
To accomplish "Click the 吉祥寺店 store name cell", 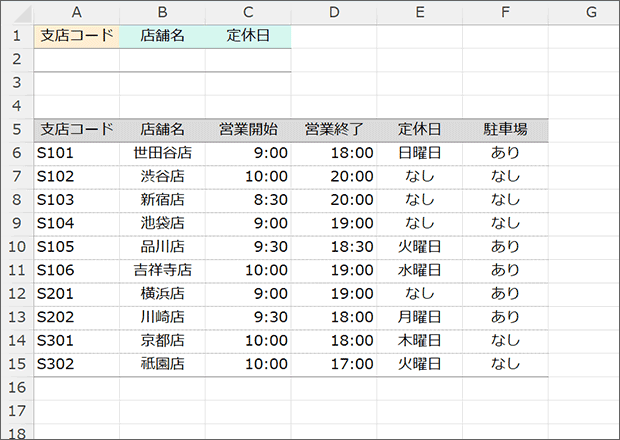I will [x=163, y=269].
